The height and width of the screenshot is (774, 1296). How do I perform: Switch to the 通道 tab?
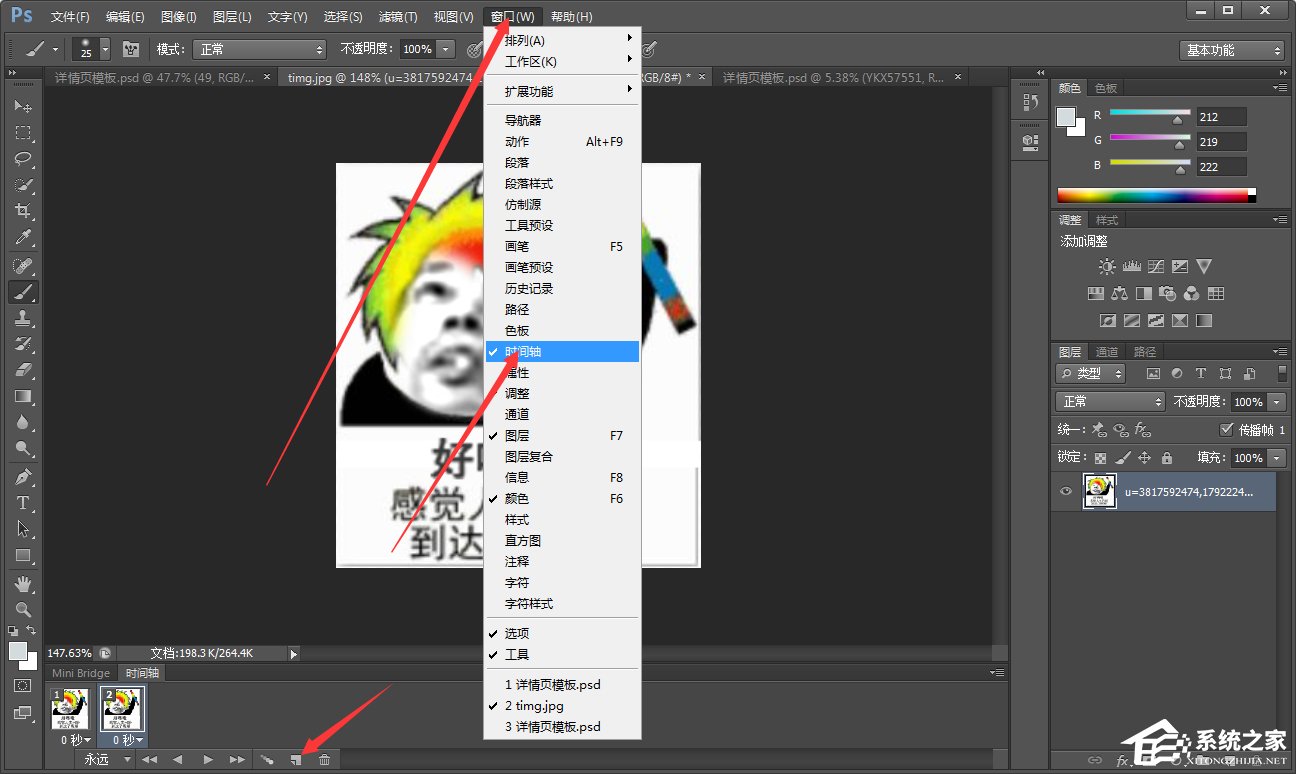[x=1106, y=351]
